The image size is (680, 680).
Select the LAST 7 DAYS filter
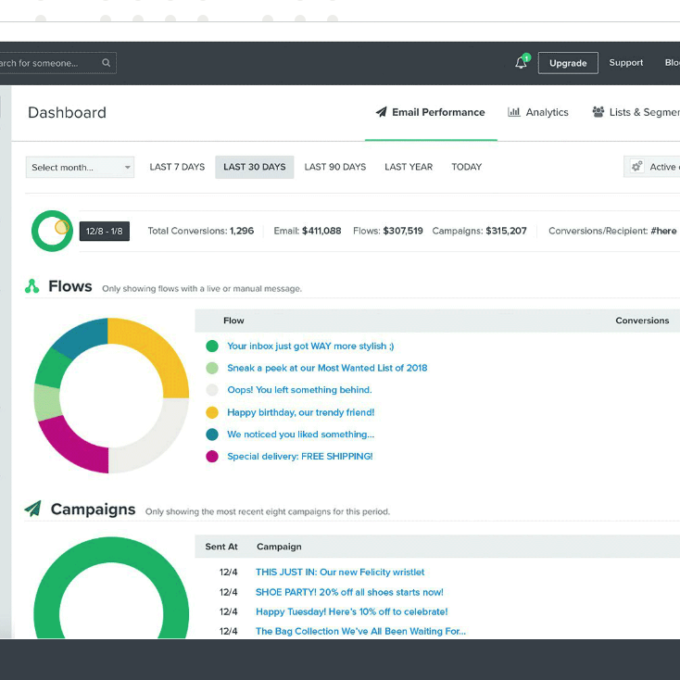coord(177,167)
